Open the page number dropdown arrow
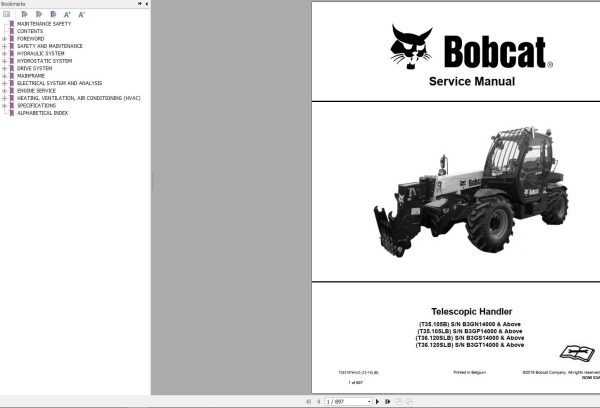The image size is (600, 408). (x=369, y=401)
